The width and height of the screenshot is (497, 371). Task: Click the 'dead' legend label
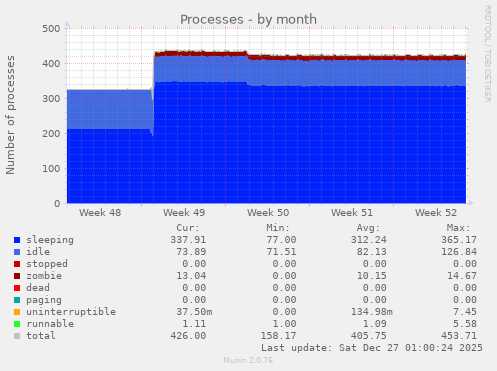38,288
